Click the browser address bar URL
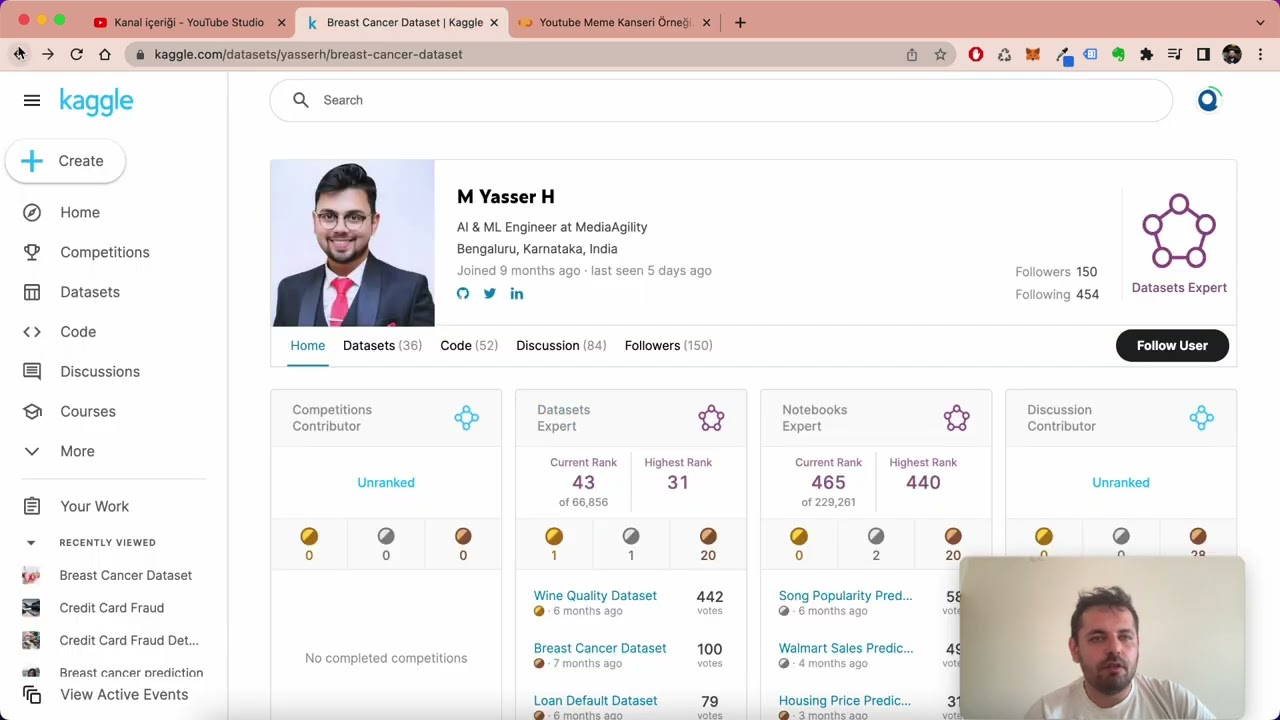The width and height of the screenshot is (1280, 720). coord(308,54)
